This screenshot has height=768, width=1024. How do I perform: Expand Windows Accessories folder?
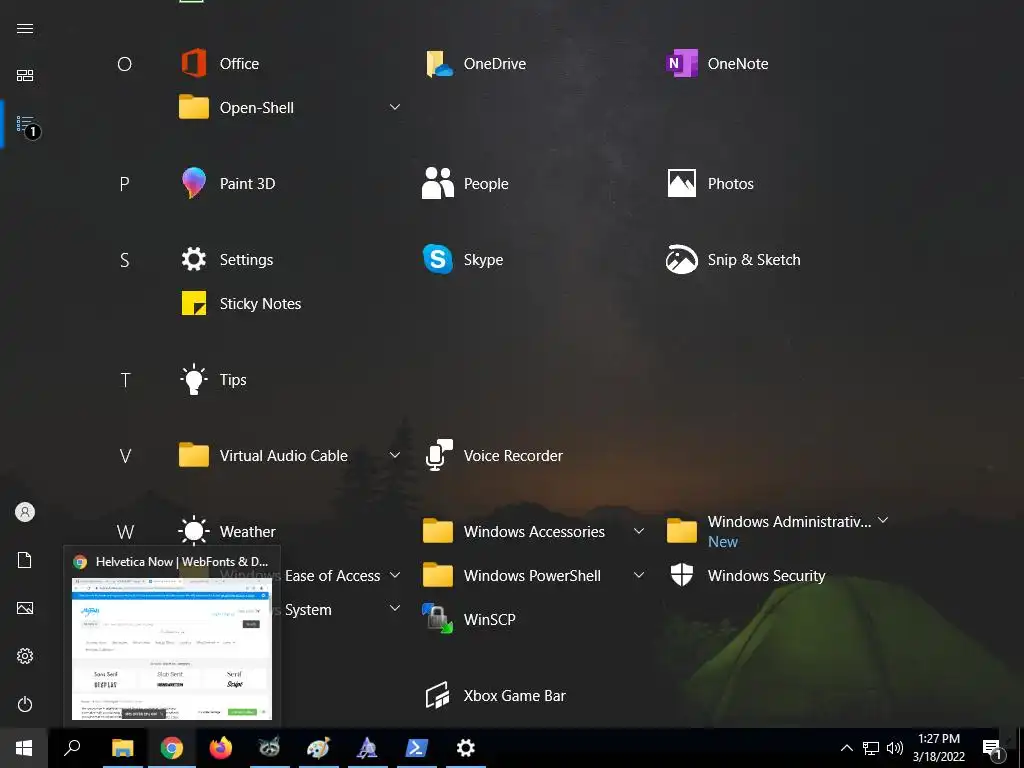(x=639, y=531)
